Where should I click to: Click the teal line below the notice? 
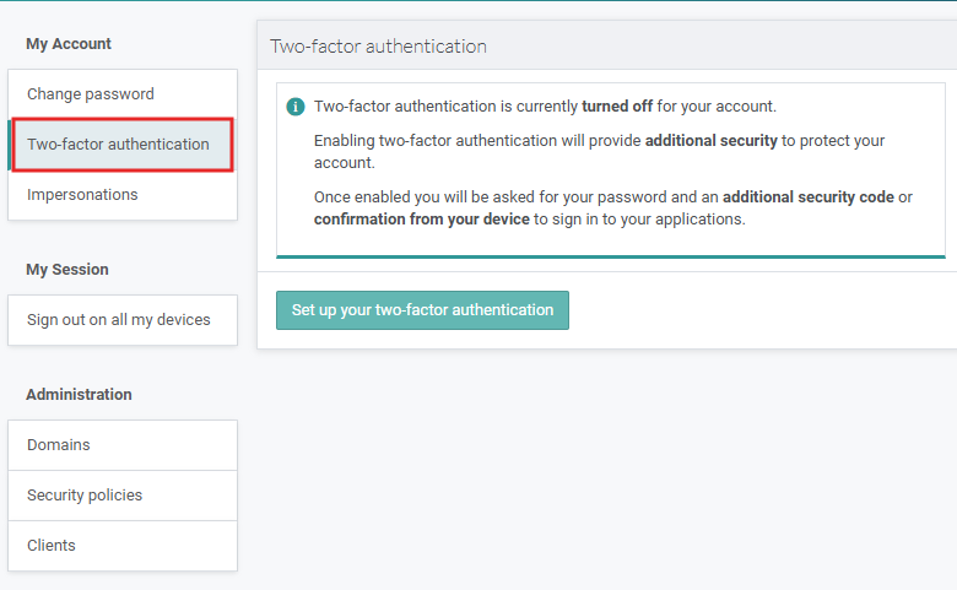(610, 257)
